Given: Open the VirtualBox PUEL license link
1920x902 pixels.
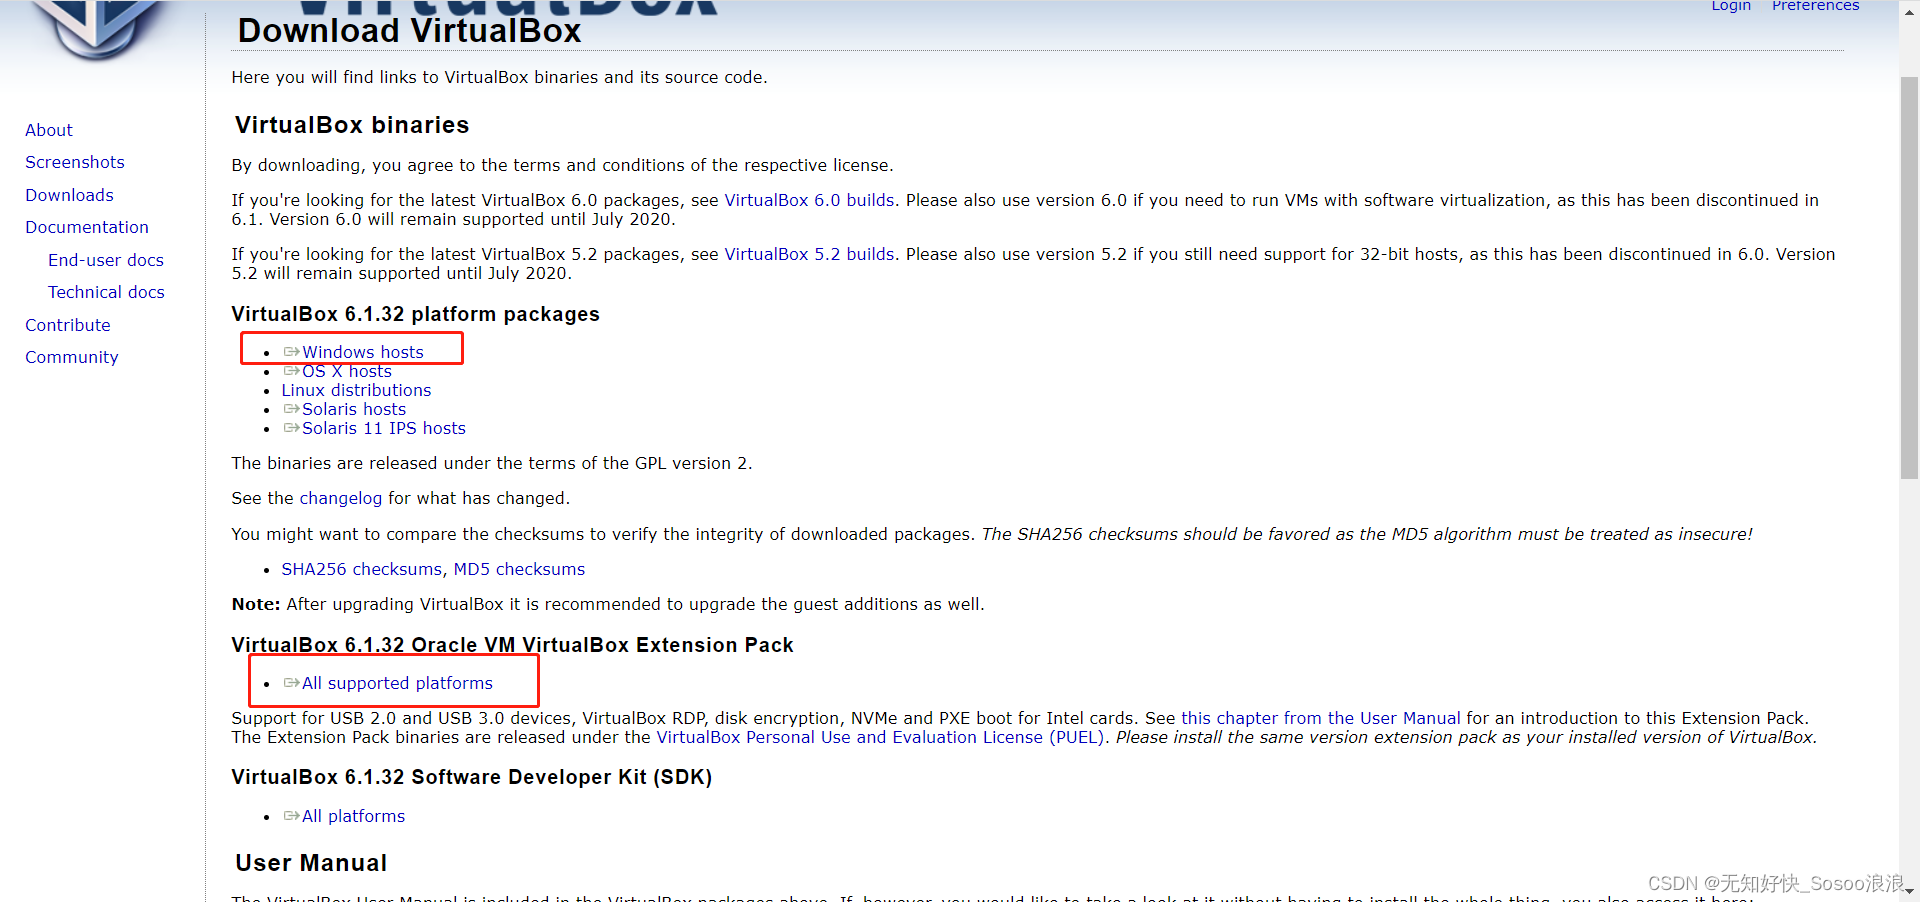Looking at the screenshot, I should click(880, 737).
